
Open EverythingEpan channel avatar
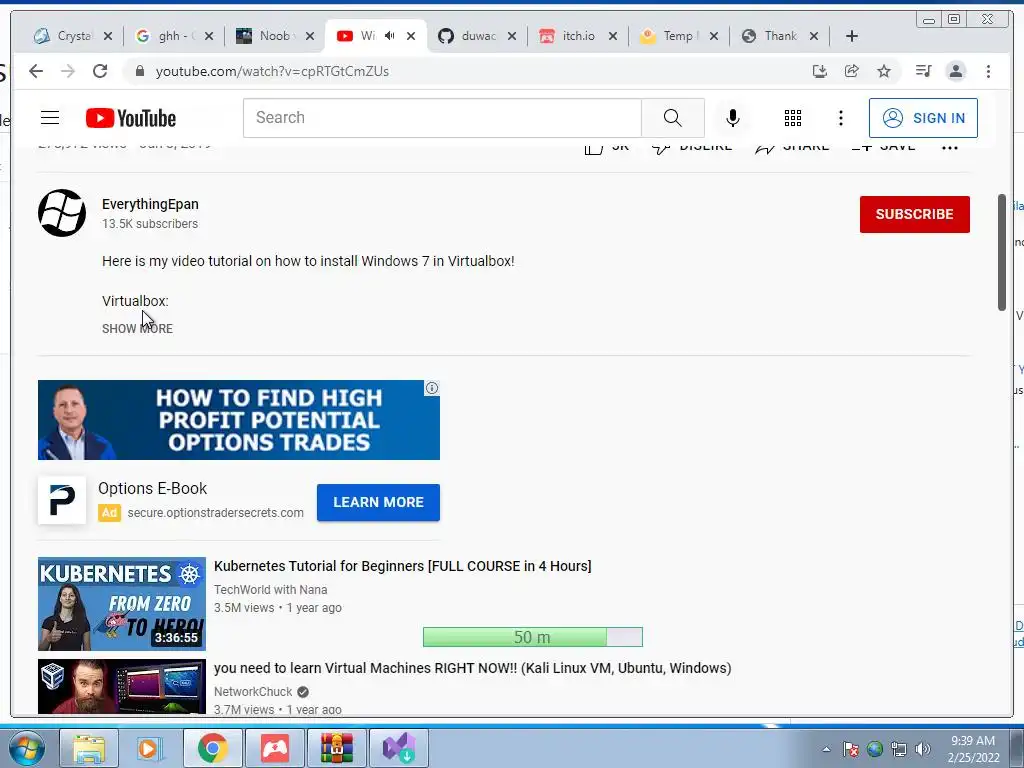click(x=62, y=213)
